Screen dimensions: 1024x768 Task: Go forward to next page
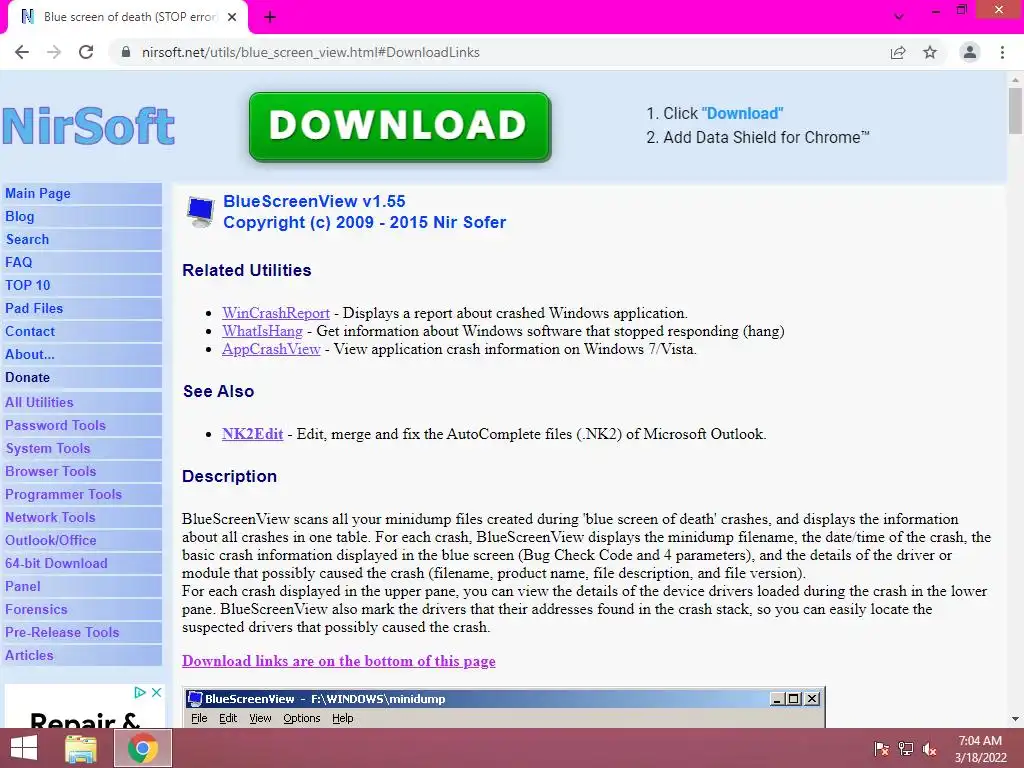tap(54, 52)
